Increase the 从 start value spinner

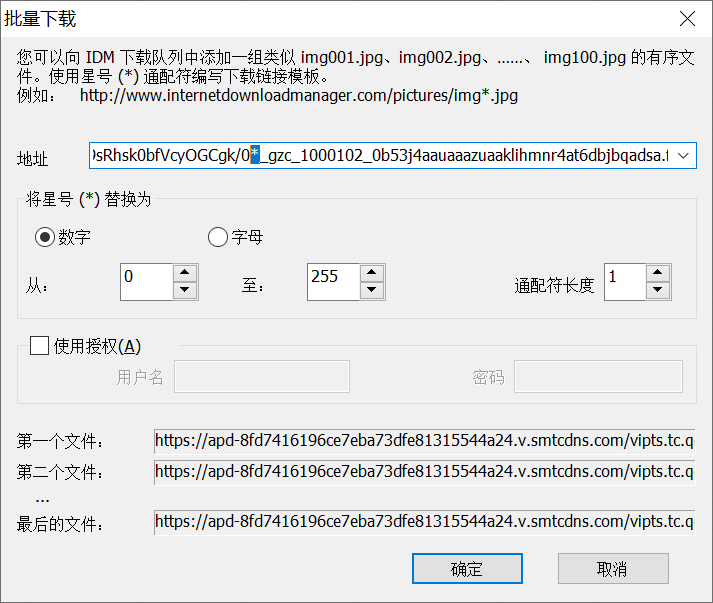coord(185,273)
